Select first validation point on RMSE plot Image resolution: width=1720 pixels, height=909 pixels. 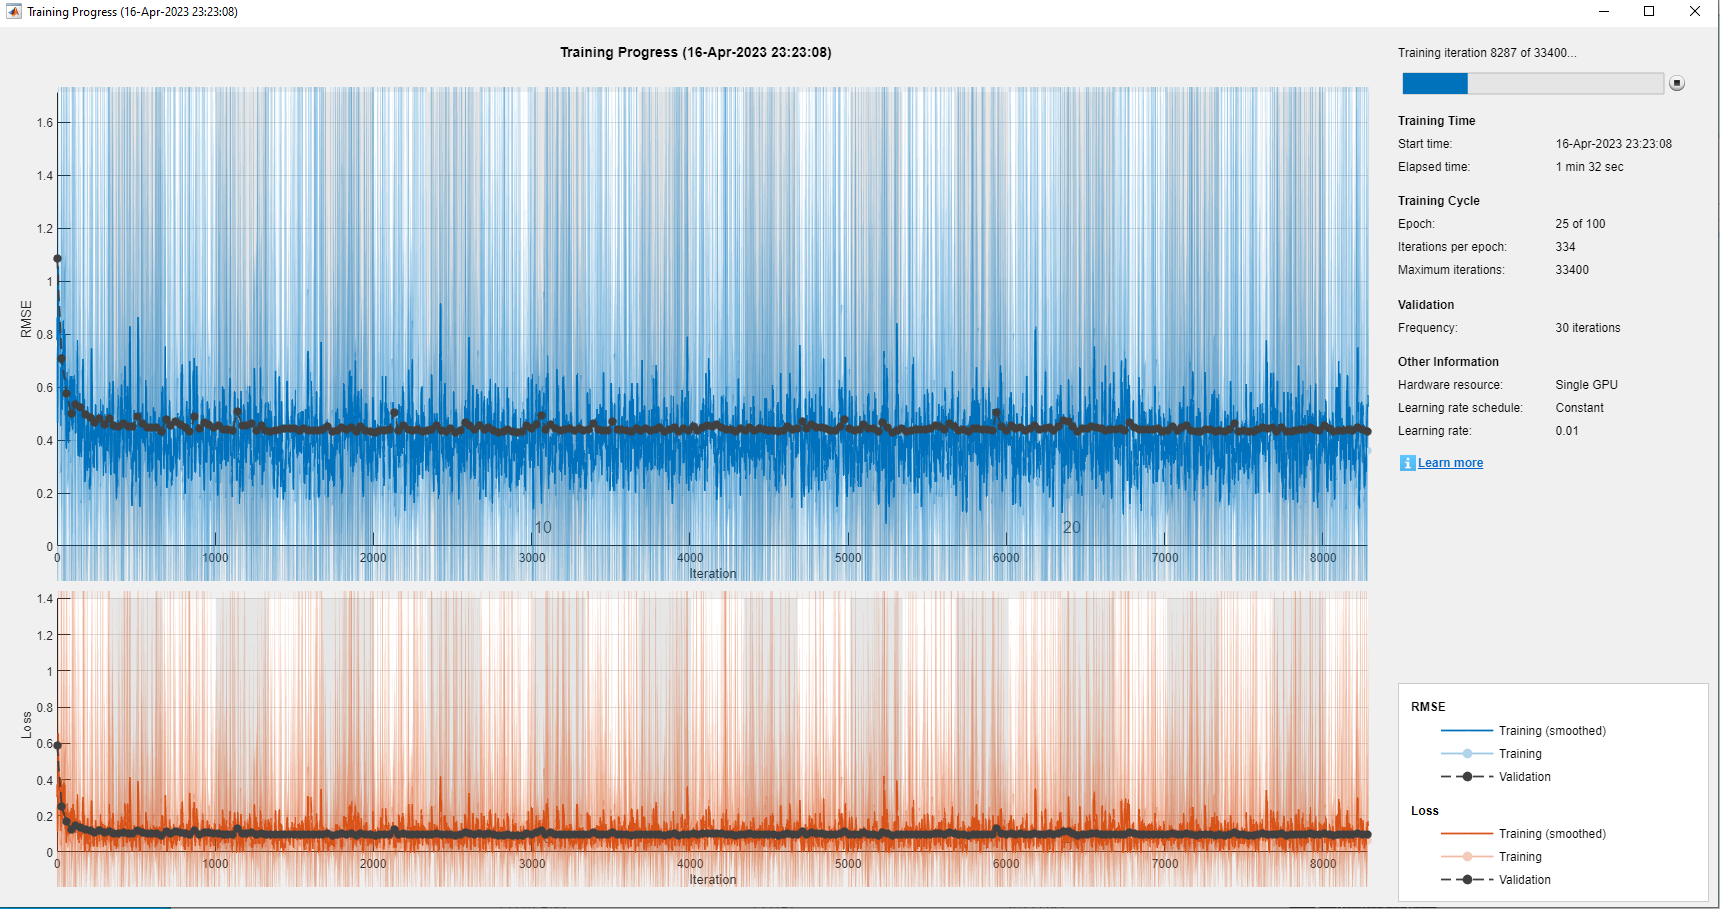click(57, 259)
